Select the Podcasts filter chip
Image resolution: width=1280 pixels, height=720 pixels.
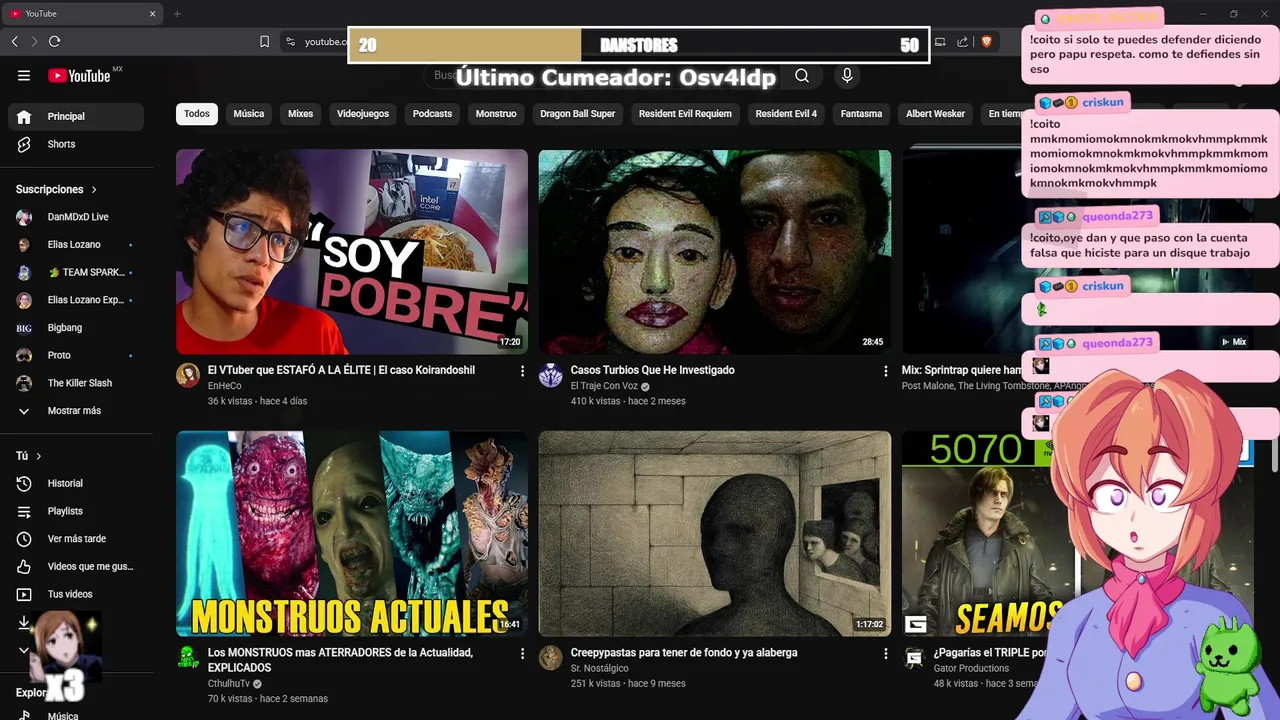433,114
